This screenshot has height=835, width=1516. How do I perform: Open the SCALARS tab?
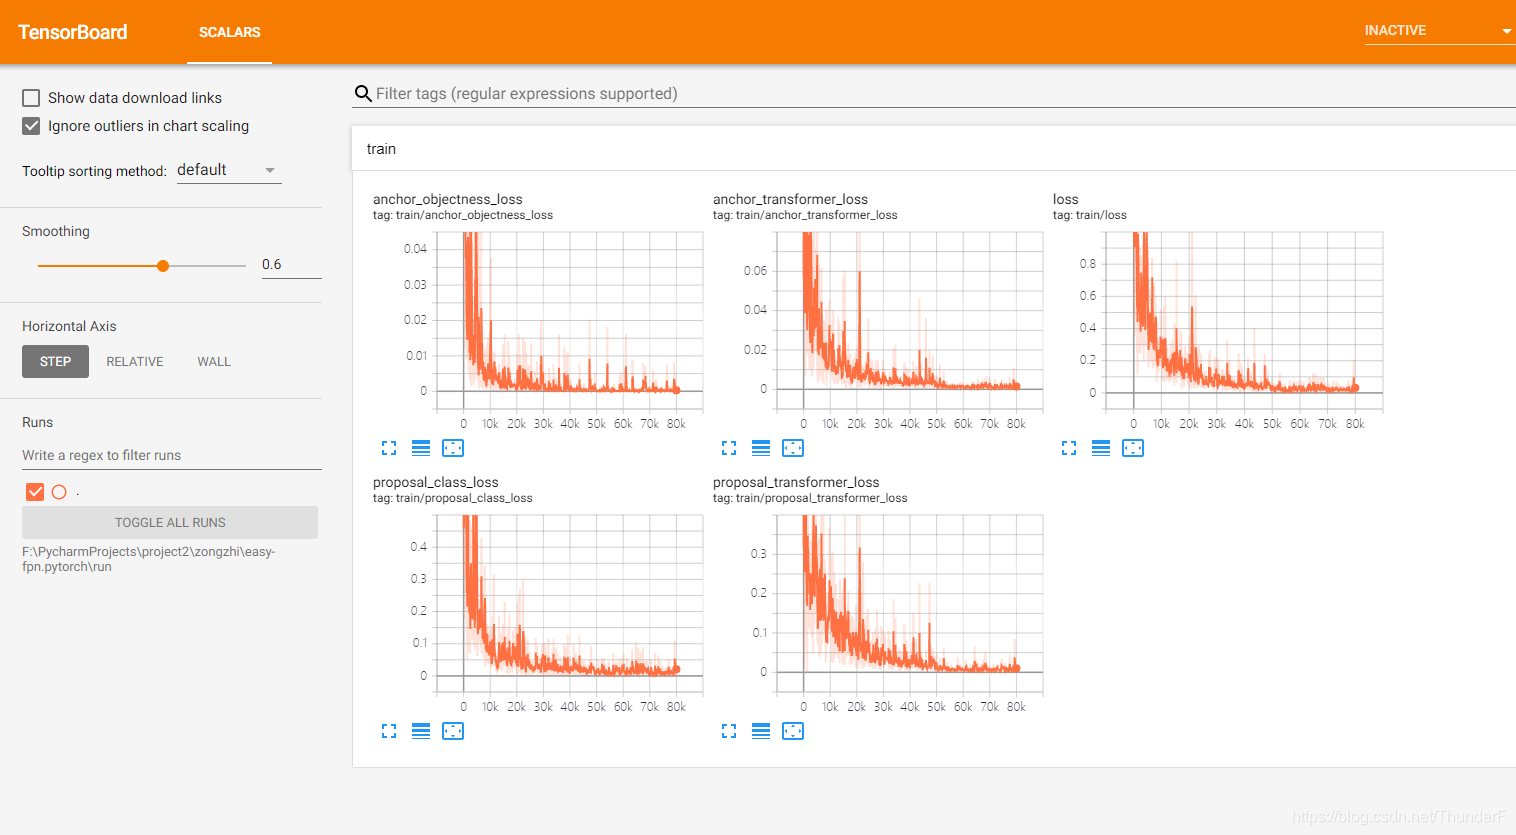pos(229,32)
